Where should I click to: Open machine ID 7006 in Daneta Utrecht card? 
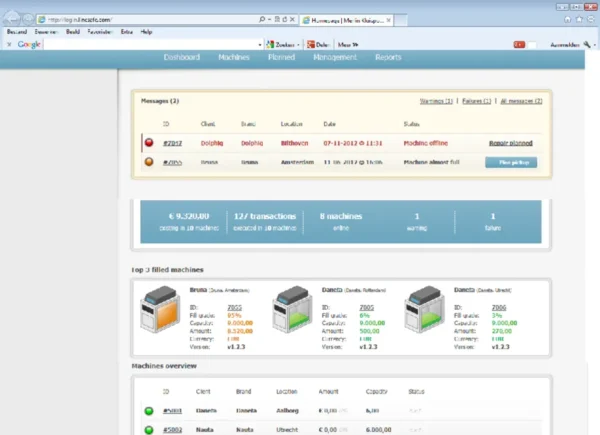pyautogui.click(x=499, y=308)
